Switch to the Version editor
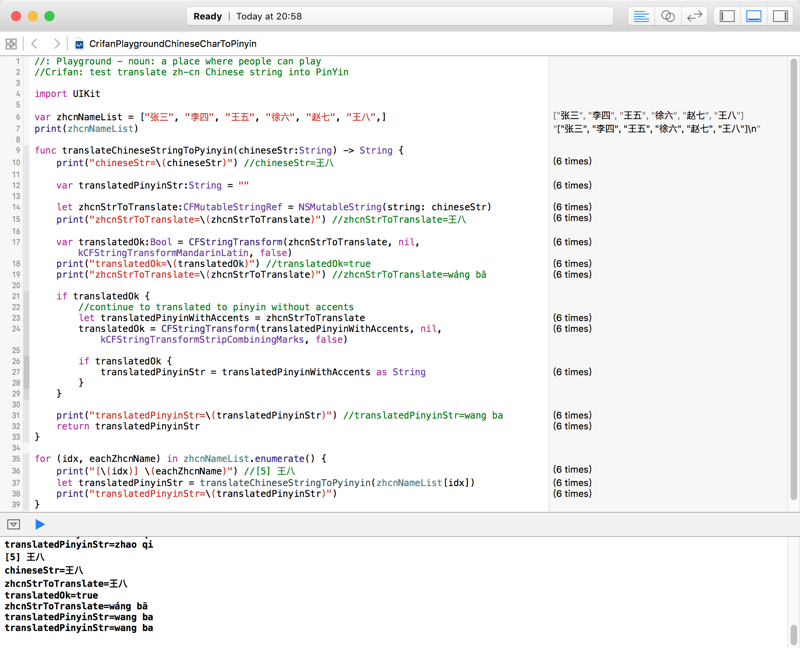 pyautogui.click(x=694, y=16)
